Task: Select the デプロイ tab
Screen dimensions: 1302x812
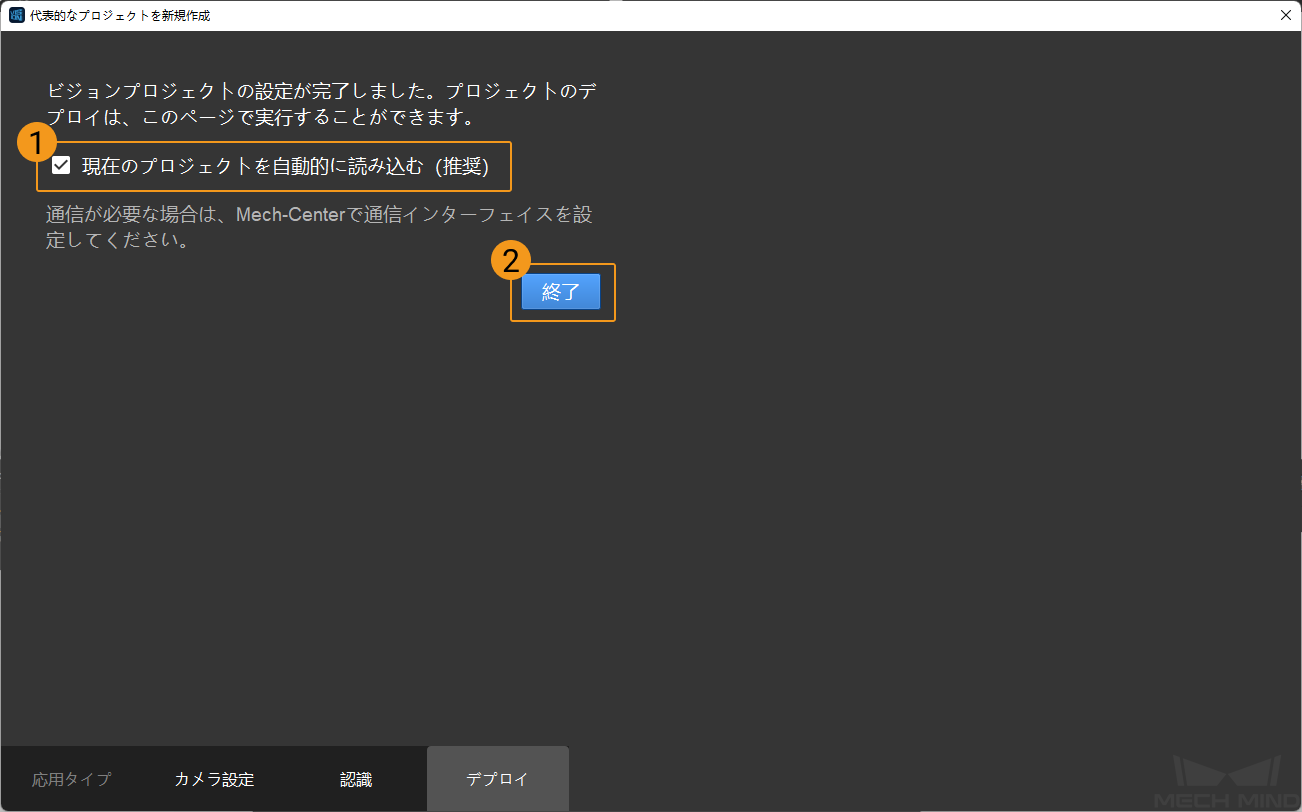Action: [498, 779]
